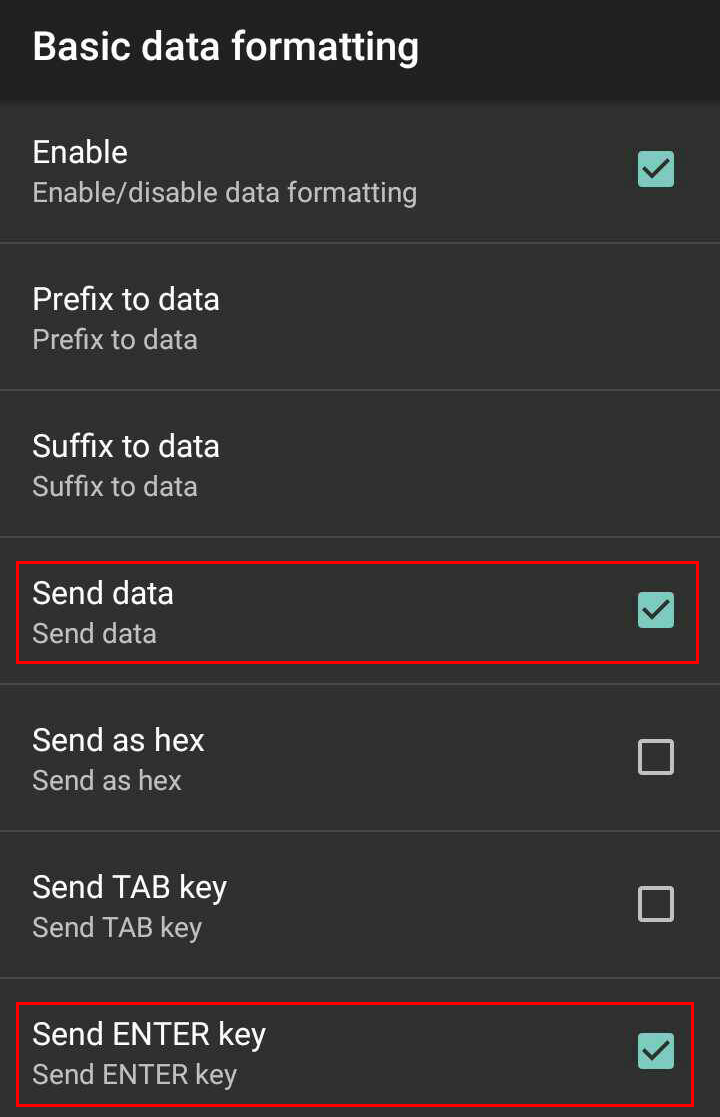Tap the Send ENTER key row title

(149, 1034)
